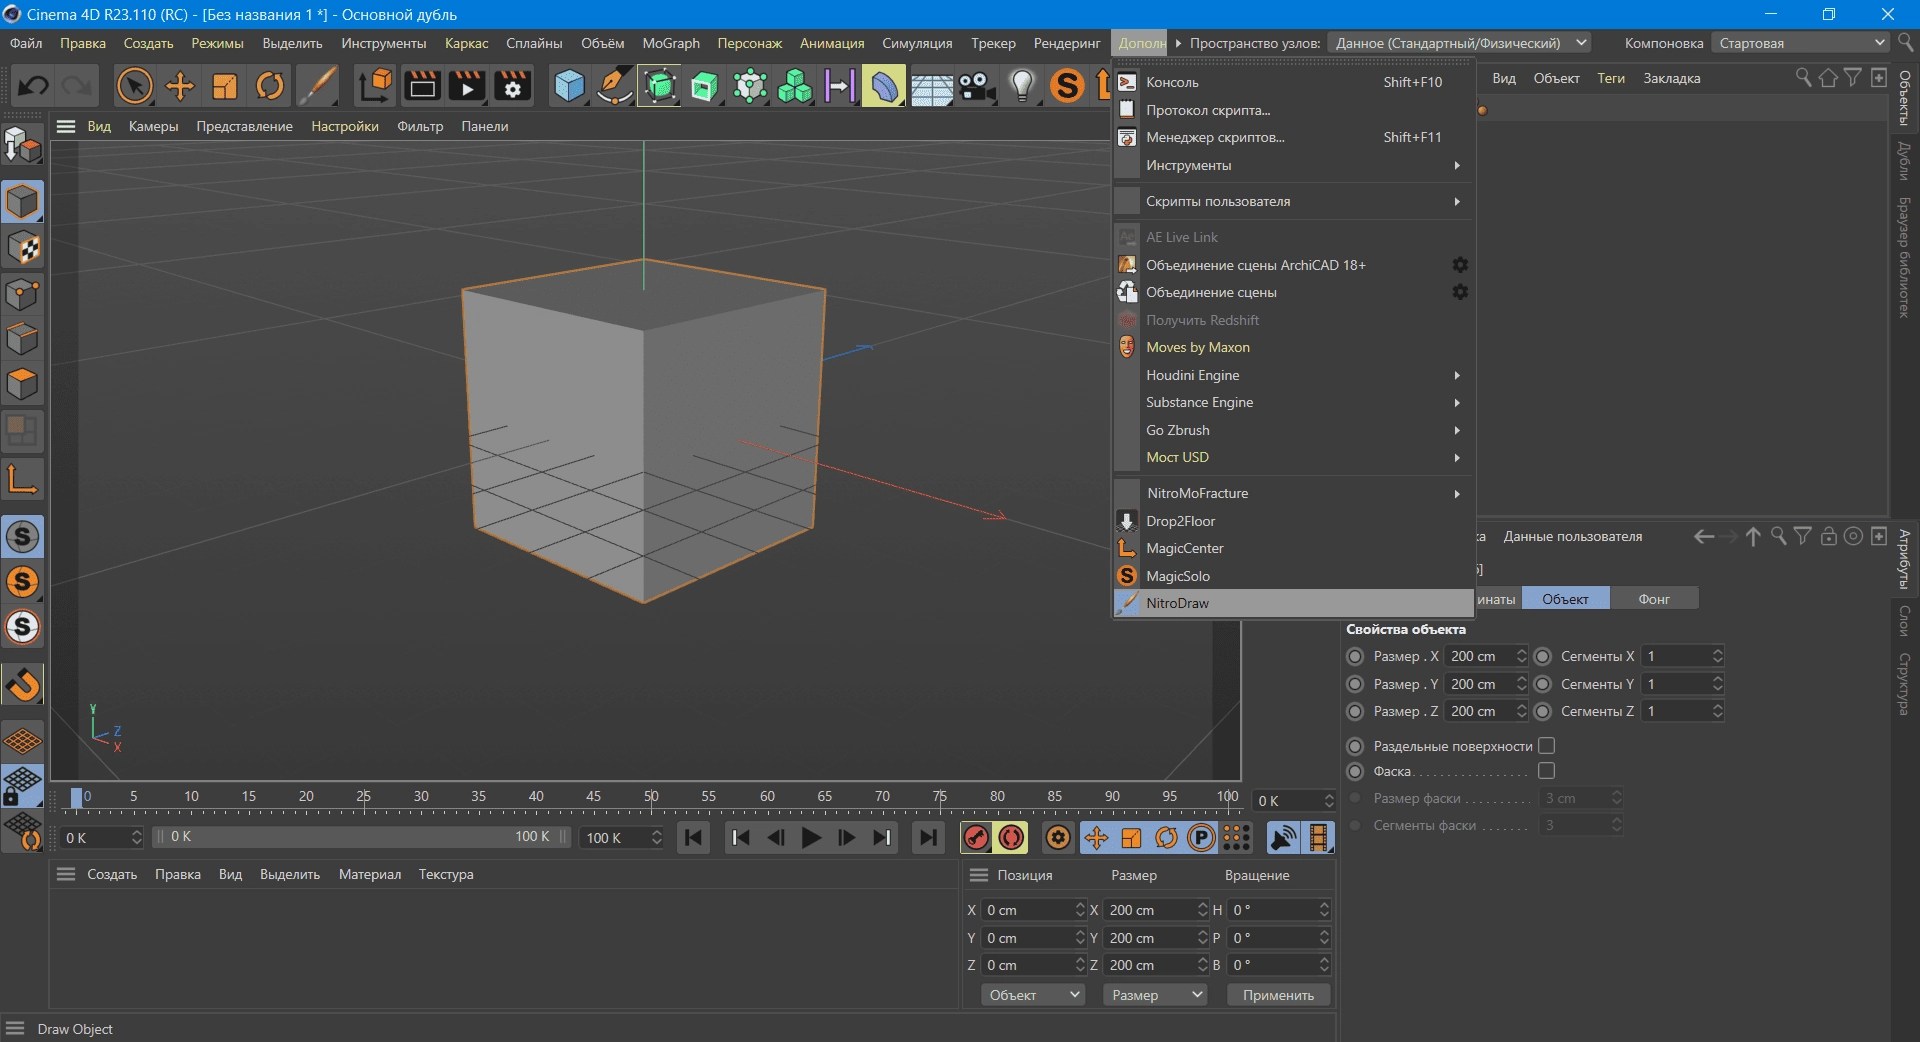Viewport: 1920px width, 1042px height.
Task: Expand NitroMoFracture submenu
Action: (x=1294, y=493)
